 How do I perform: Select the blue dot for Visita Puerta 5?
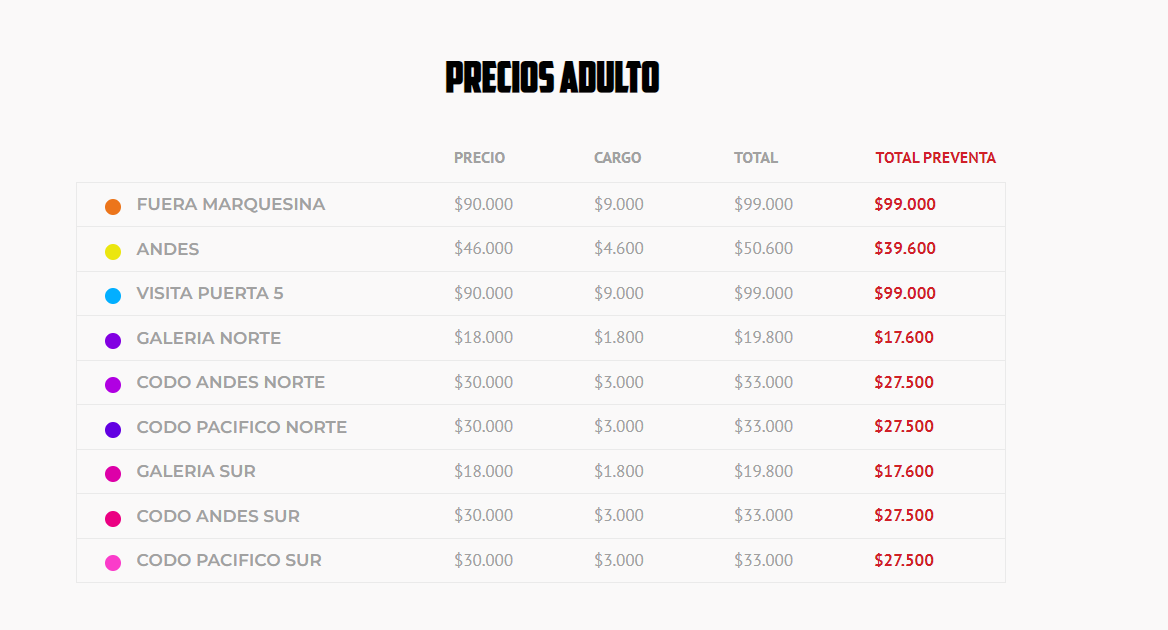click(113, 296)
